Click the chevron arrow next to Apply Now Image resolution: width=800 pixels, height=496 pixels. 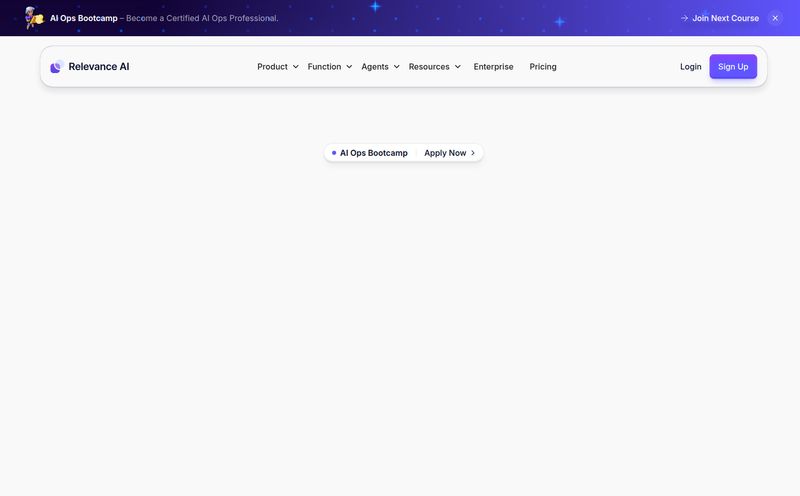point(473,153)
